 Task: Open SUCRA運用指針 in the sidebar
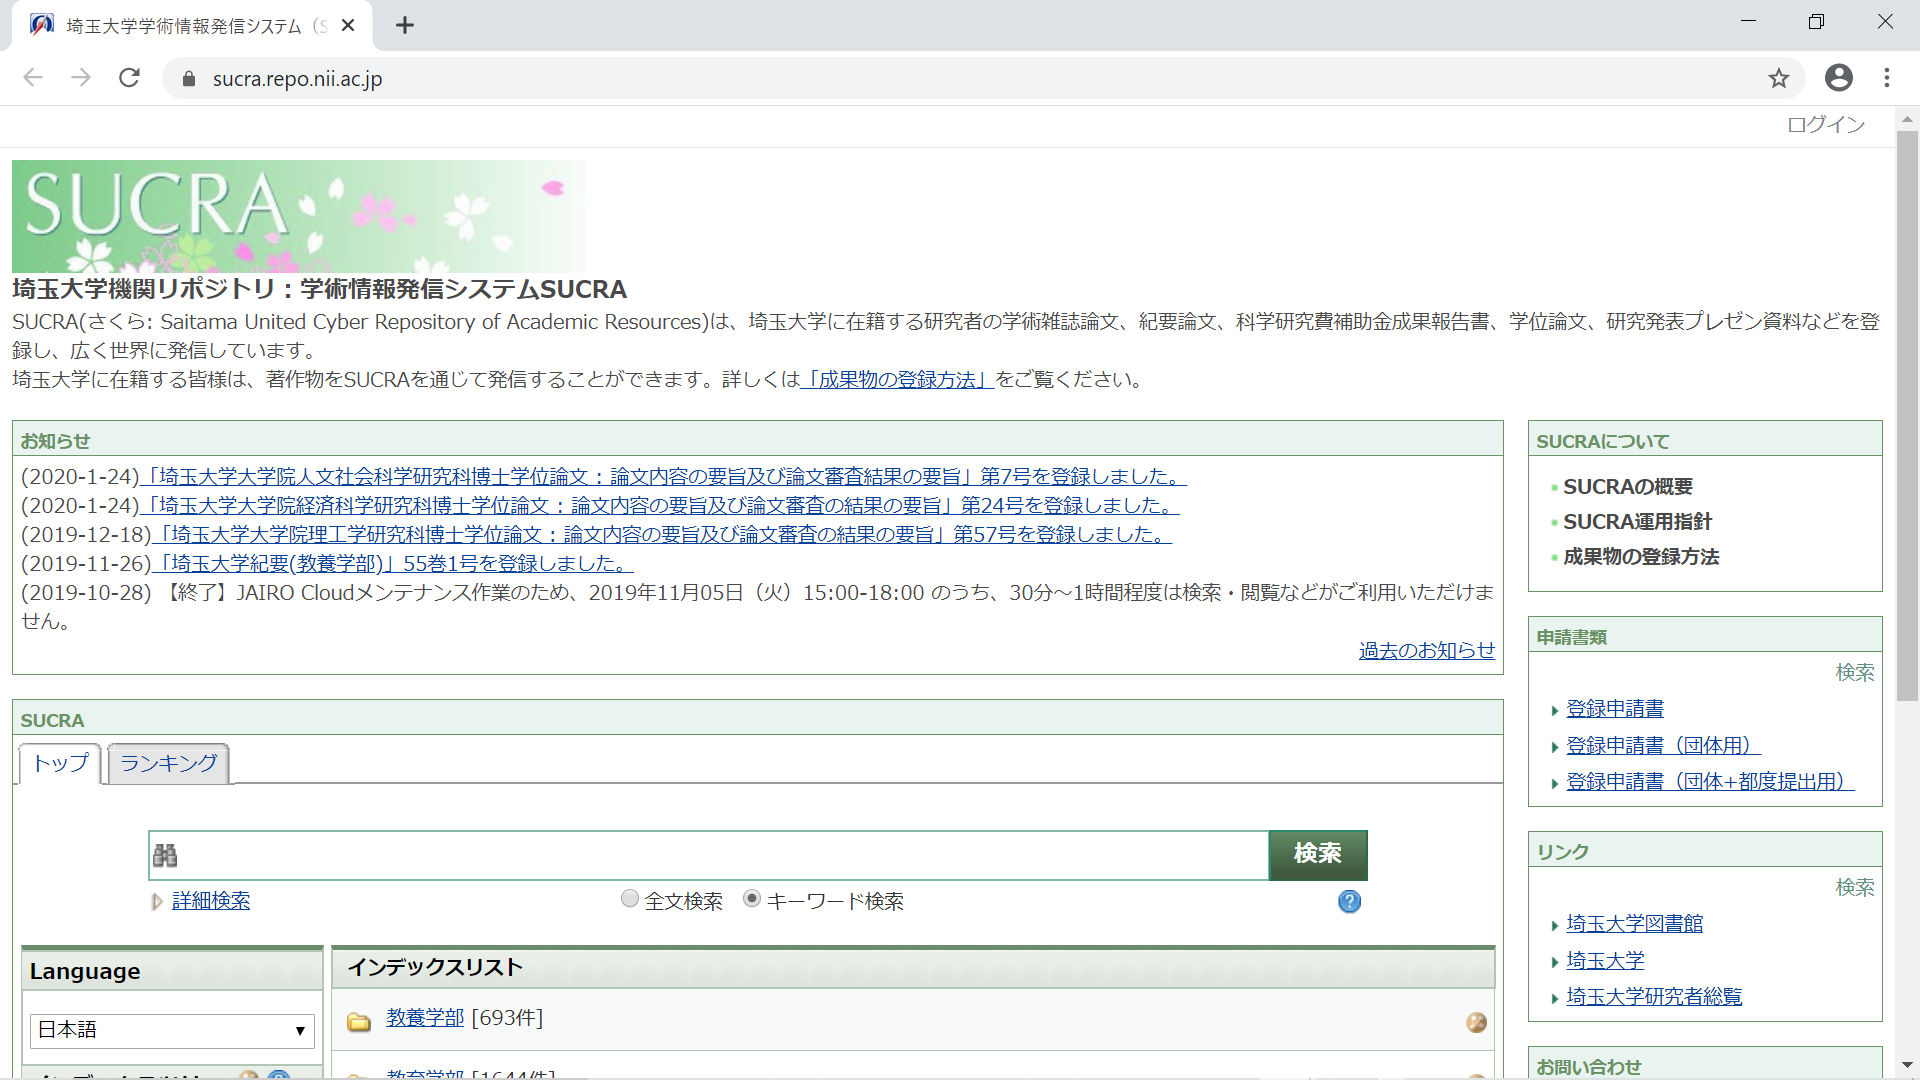point(1638,522)
